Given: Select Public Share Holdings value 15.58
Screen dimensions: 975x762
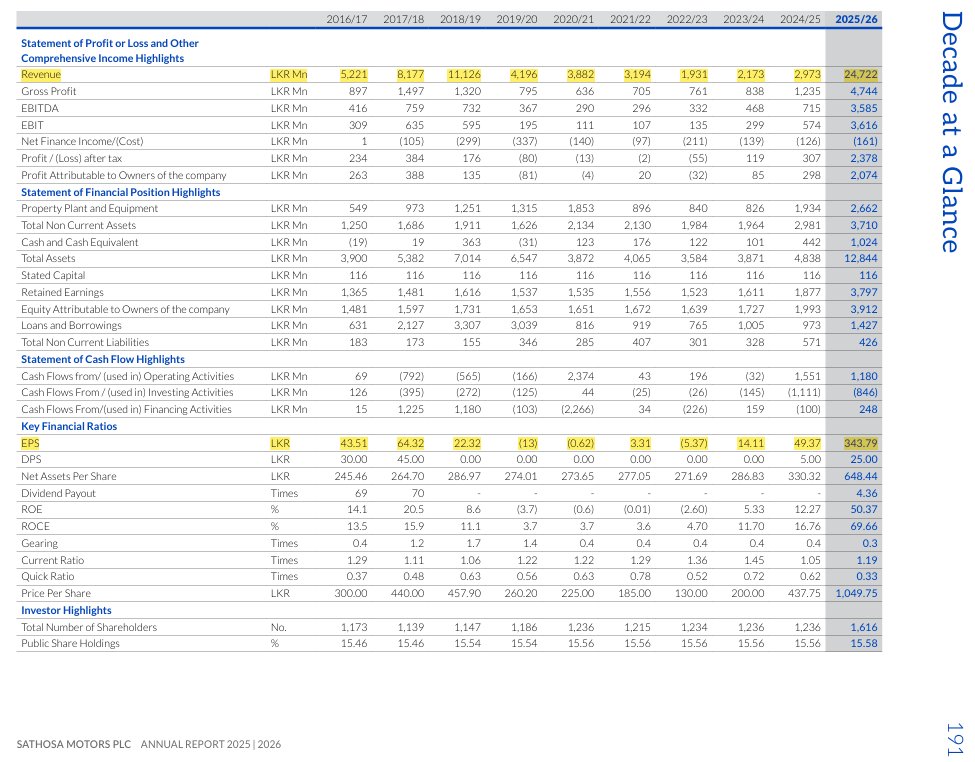Looking at the screenshot, I should pyautogui.click(x=864, y=644).
